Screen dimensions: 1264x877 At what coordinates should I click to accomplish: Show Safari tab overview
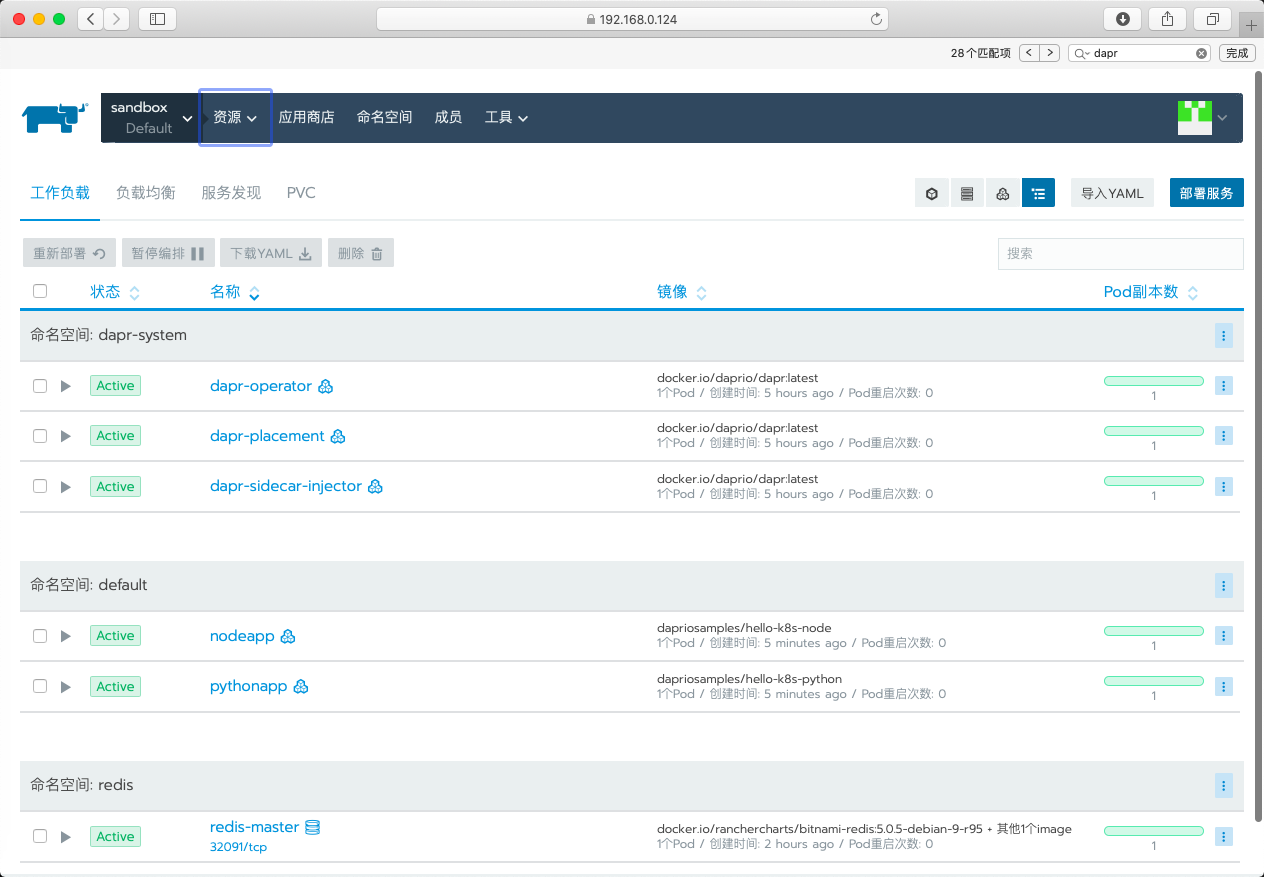click(x=1213, y=19)
